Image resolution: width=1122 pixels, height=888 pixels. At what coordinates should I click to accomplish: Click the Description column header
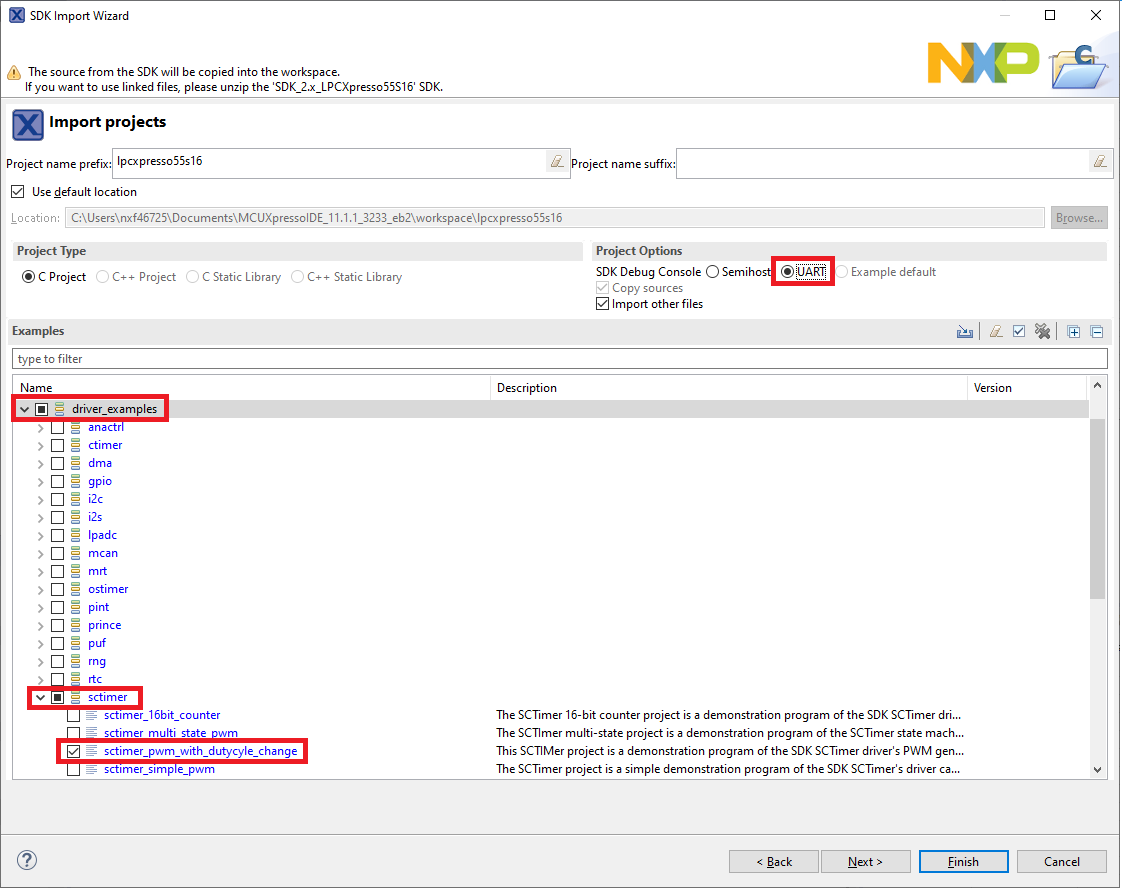pos(728,388)
